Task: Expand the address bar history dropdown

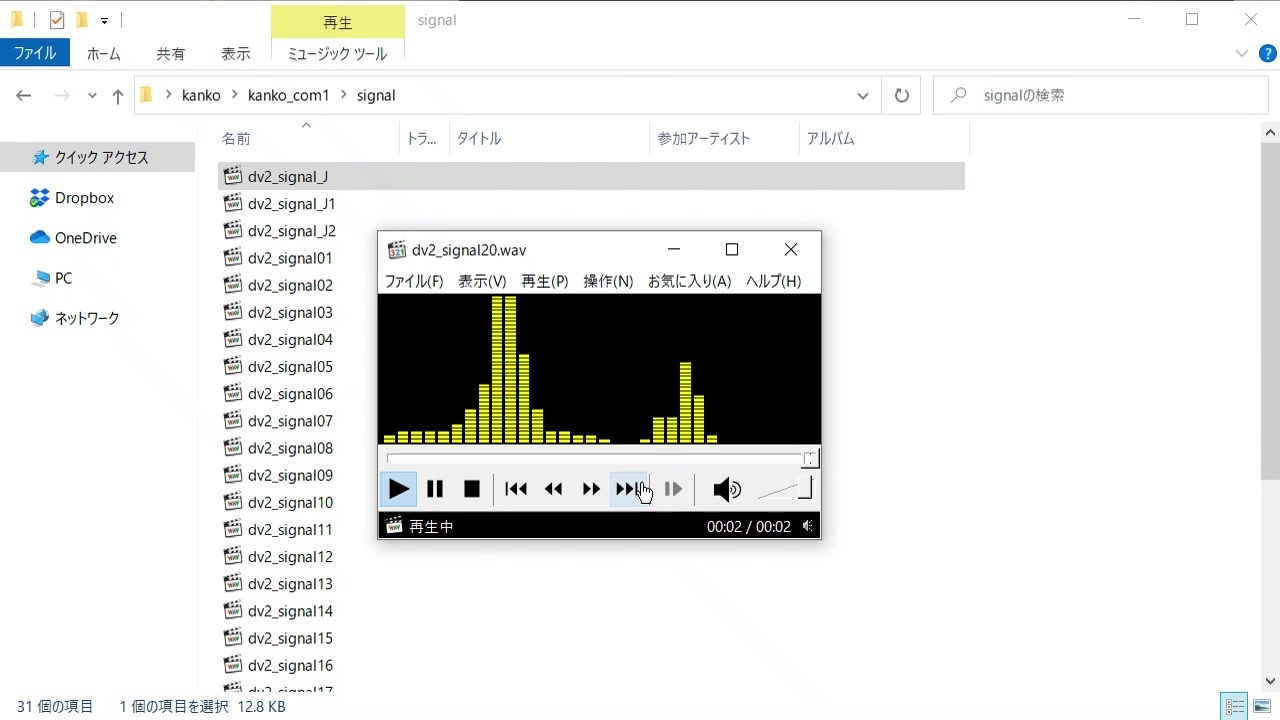Action: point(863,95)
